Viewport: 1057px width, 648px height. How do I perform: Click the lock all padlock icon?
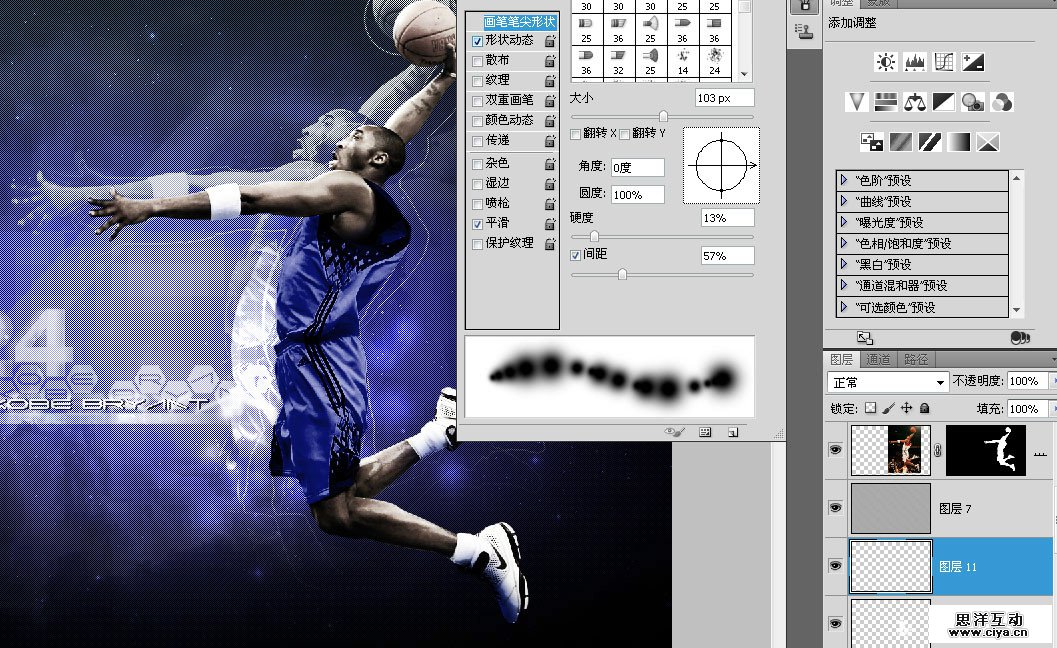(925, 408)
